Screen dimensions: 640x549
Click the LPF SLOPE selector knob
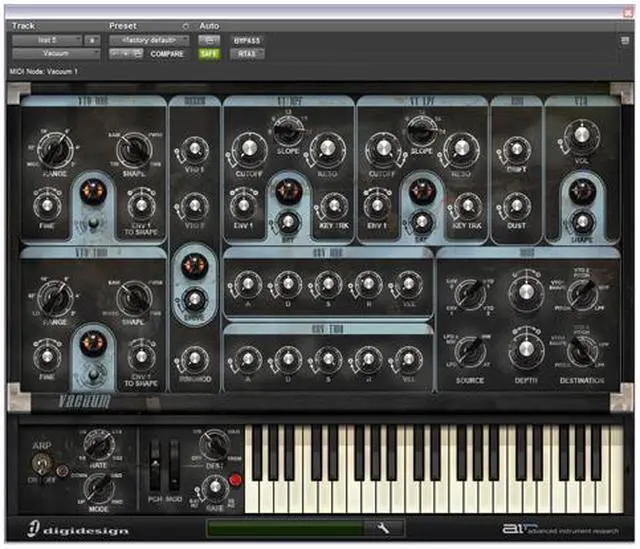click(x=422, y=129)
